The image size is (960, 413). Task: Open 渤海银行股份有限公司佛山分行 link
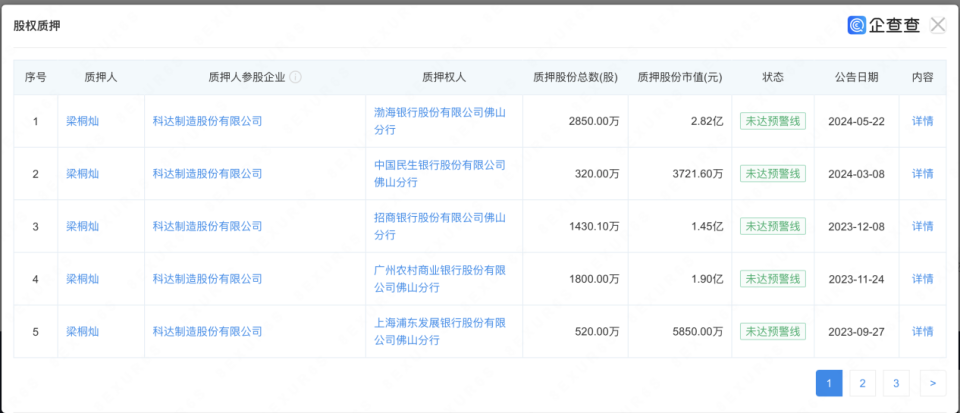(440, 121)
